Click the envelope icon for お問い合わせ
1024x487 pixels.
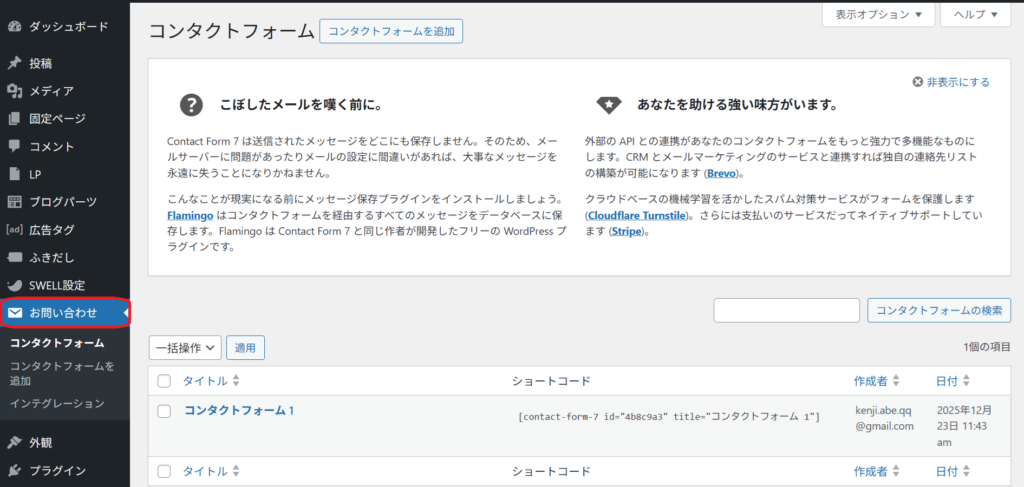(x=15, y=313)
